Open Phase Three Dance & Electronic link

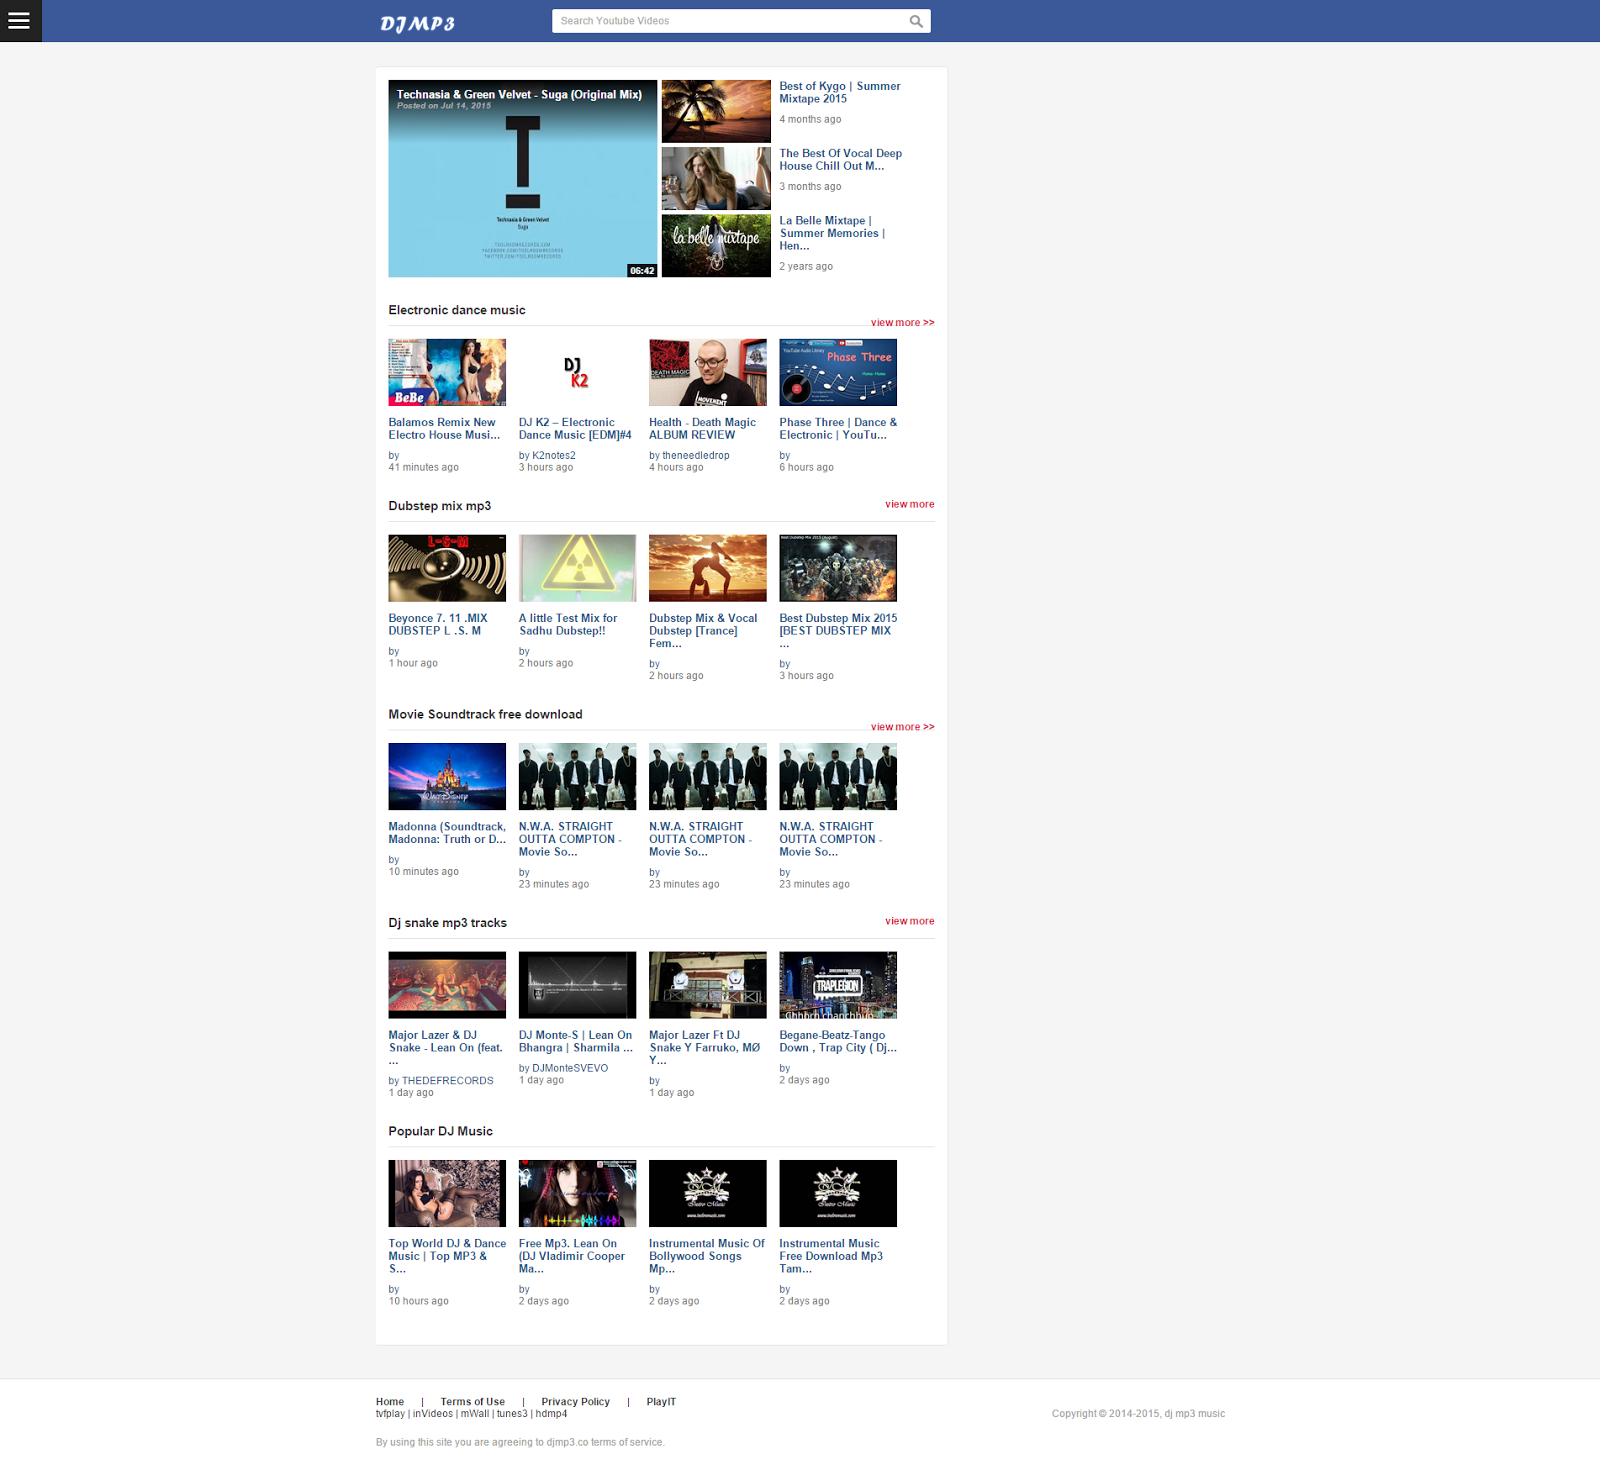click(838, 428)
